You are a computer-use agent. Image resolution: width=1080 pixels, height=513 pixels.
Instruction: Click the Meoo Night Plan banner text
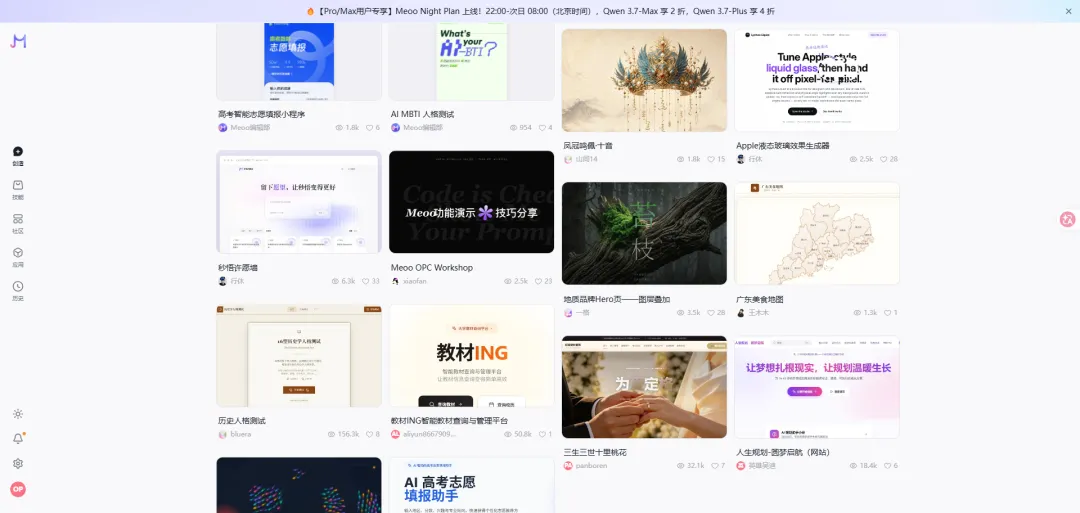click(x=541, y=11)
